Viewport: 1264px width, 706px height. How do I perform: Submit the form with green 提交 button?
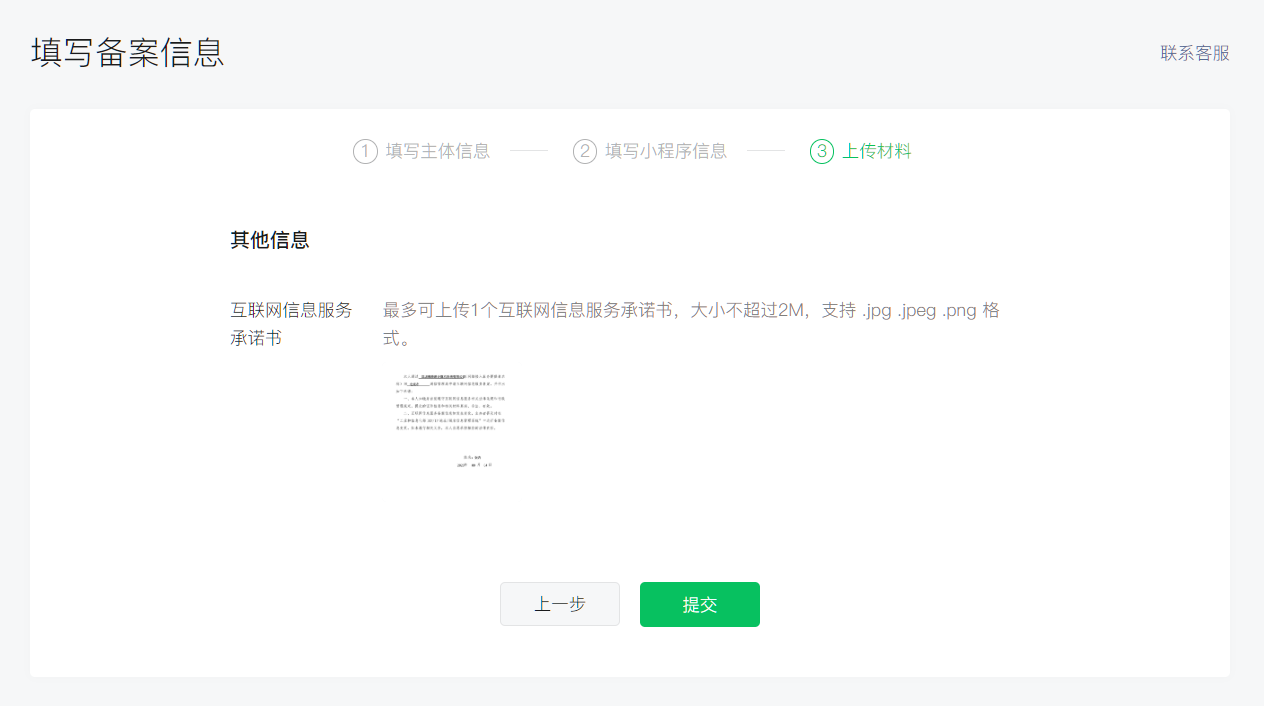pyautogui.click(x=699, y=604)
